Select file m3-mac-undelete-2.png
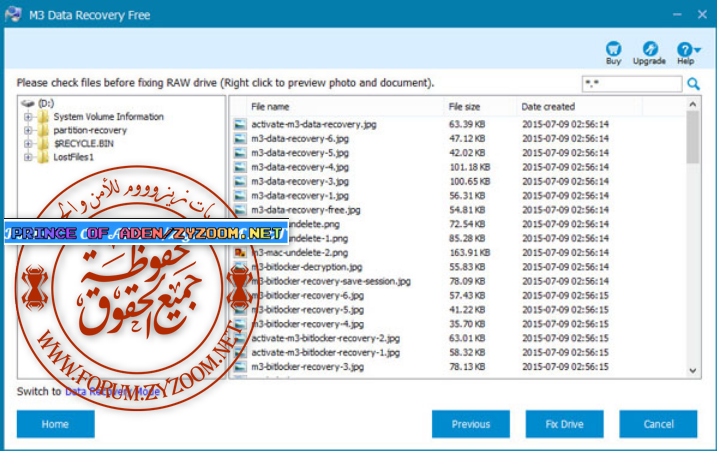The width and height of the screenshot is (717, 451). 300,252
